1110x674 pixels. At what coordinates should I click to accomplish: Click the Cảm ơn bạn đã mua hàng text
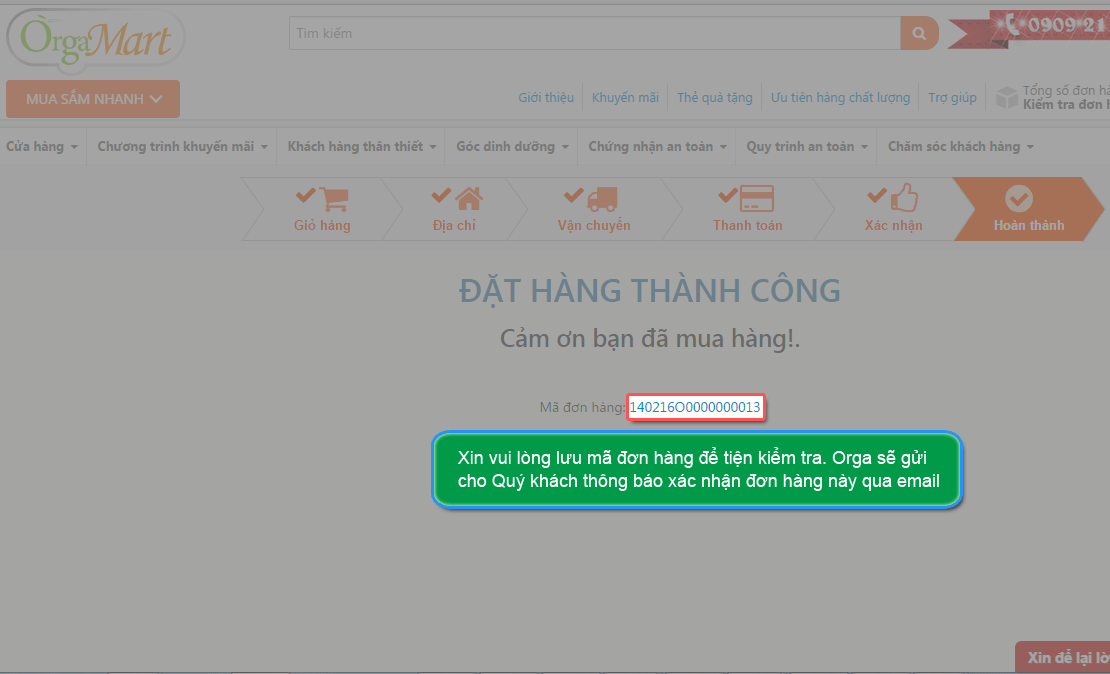point(650,338)
